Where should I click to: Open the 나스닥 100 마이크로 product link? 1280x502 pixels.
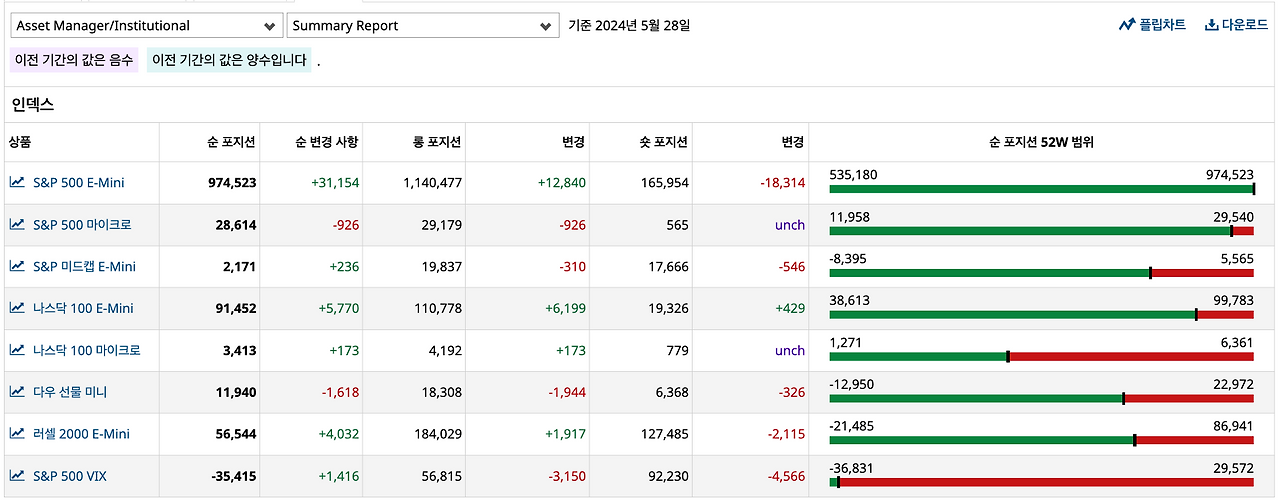87,351
